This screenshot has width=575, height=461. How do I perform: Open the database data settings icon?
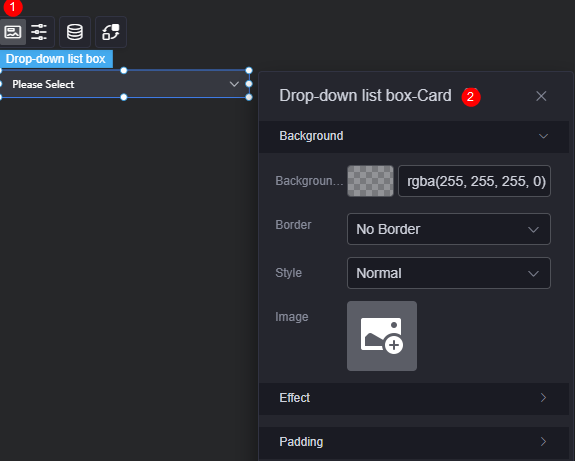pos(75,32)
